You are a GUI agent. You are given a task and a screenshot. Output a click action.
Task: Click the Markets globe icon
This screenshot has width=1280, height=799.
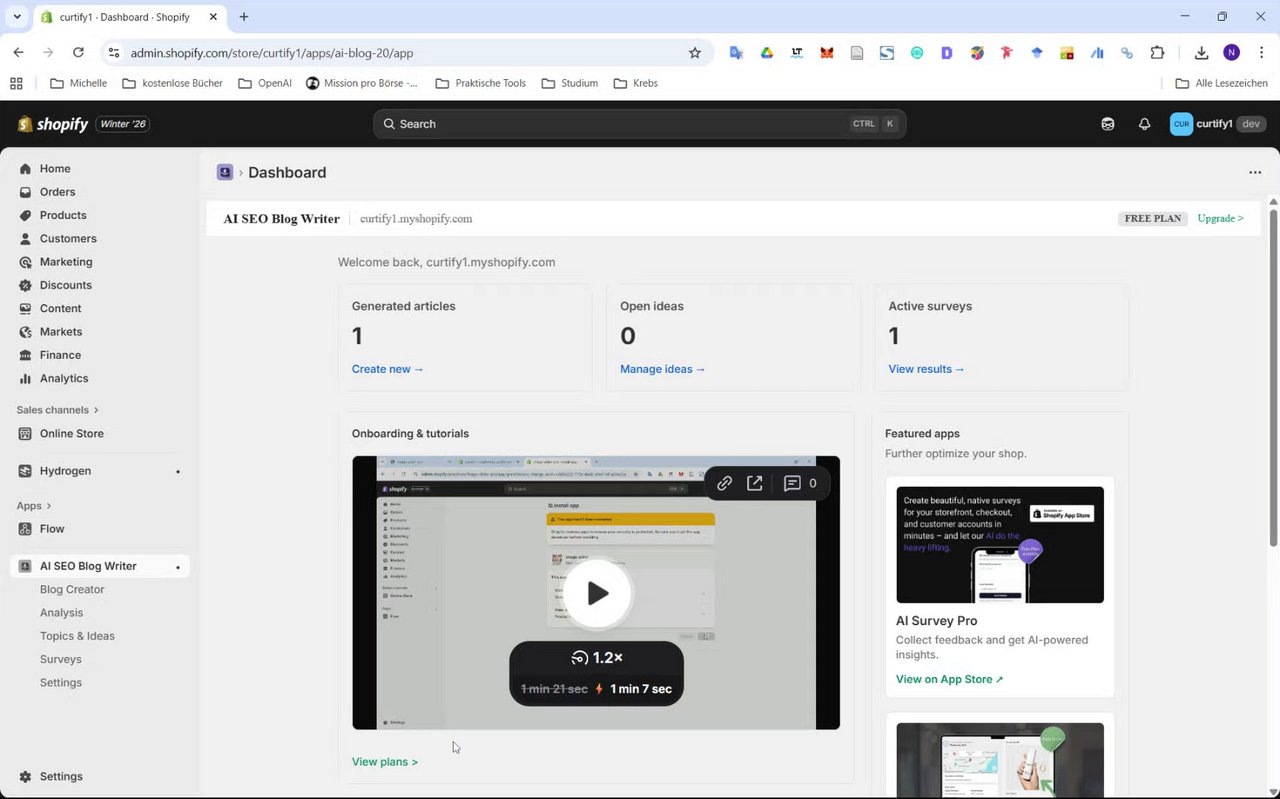[x=25, y=332]
